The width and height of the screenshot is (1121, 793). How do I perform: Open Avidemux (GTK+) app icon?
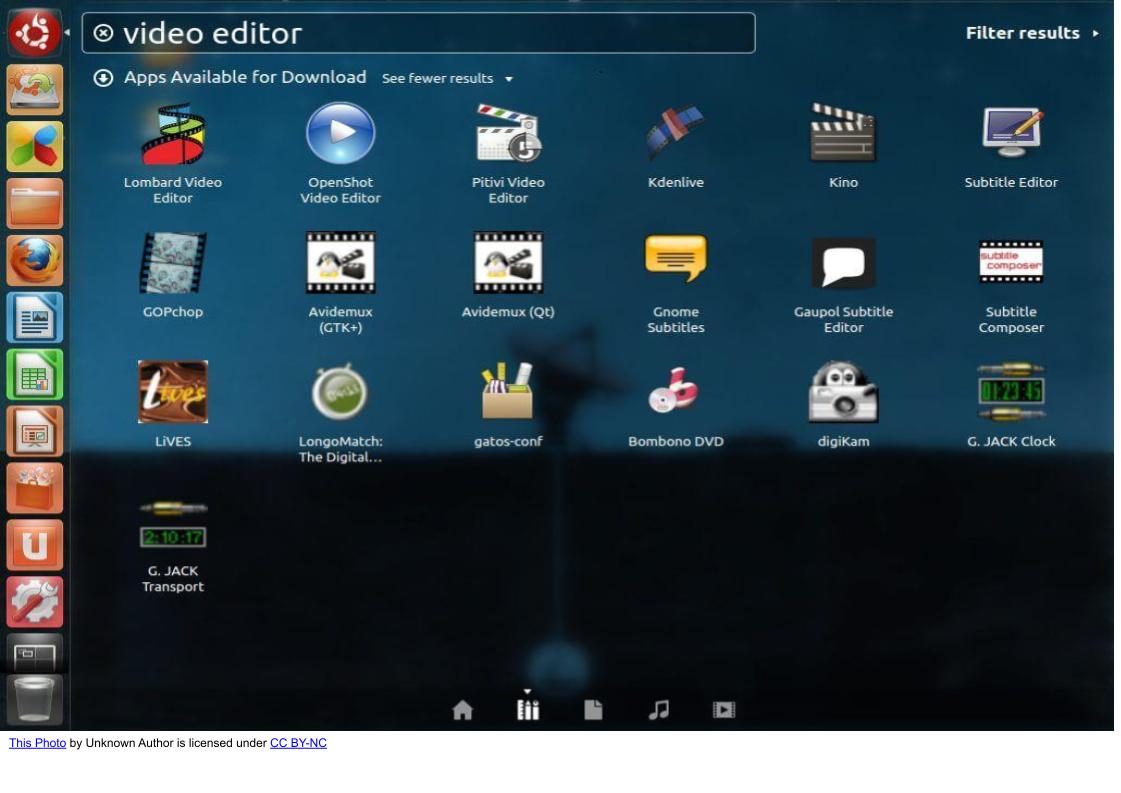(340, 262)
